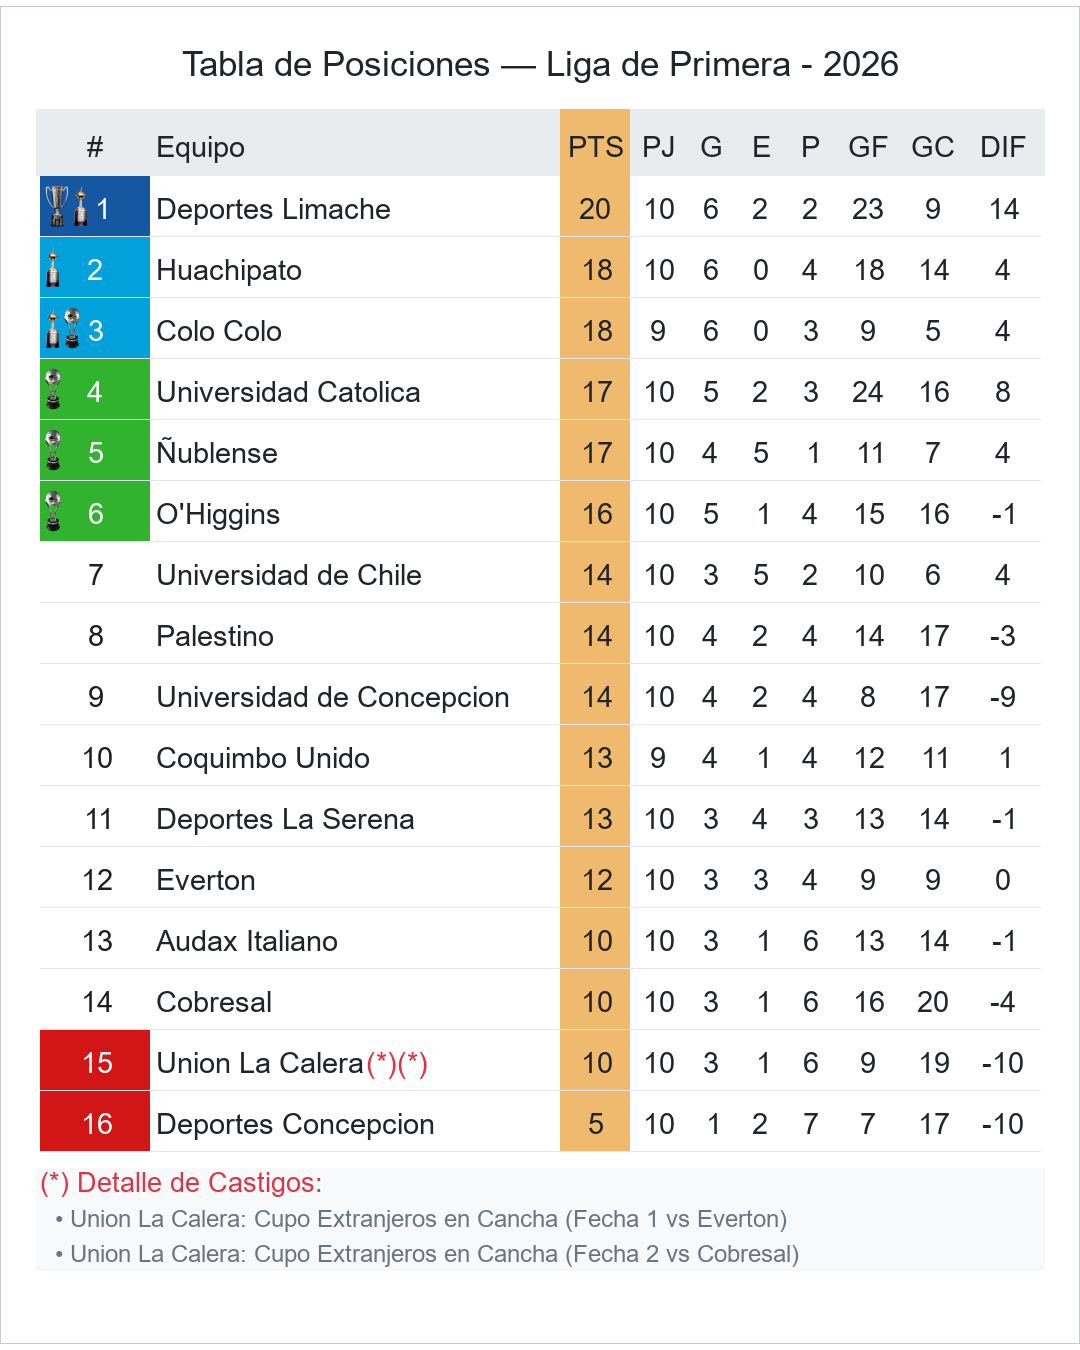Image resolution: width=1080 pixels, height=1350 pixels.
Task: Open the Universidad de Chile team entry
Action: pyautogui.click(x=288, y=575)
